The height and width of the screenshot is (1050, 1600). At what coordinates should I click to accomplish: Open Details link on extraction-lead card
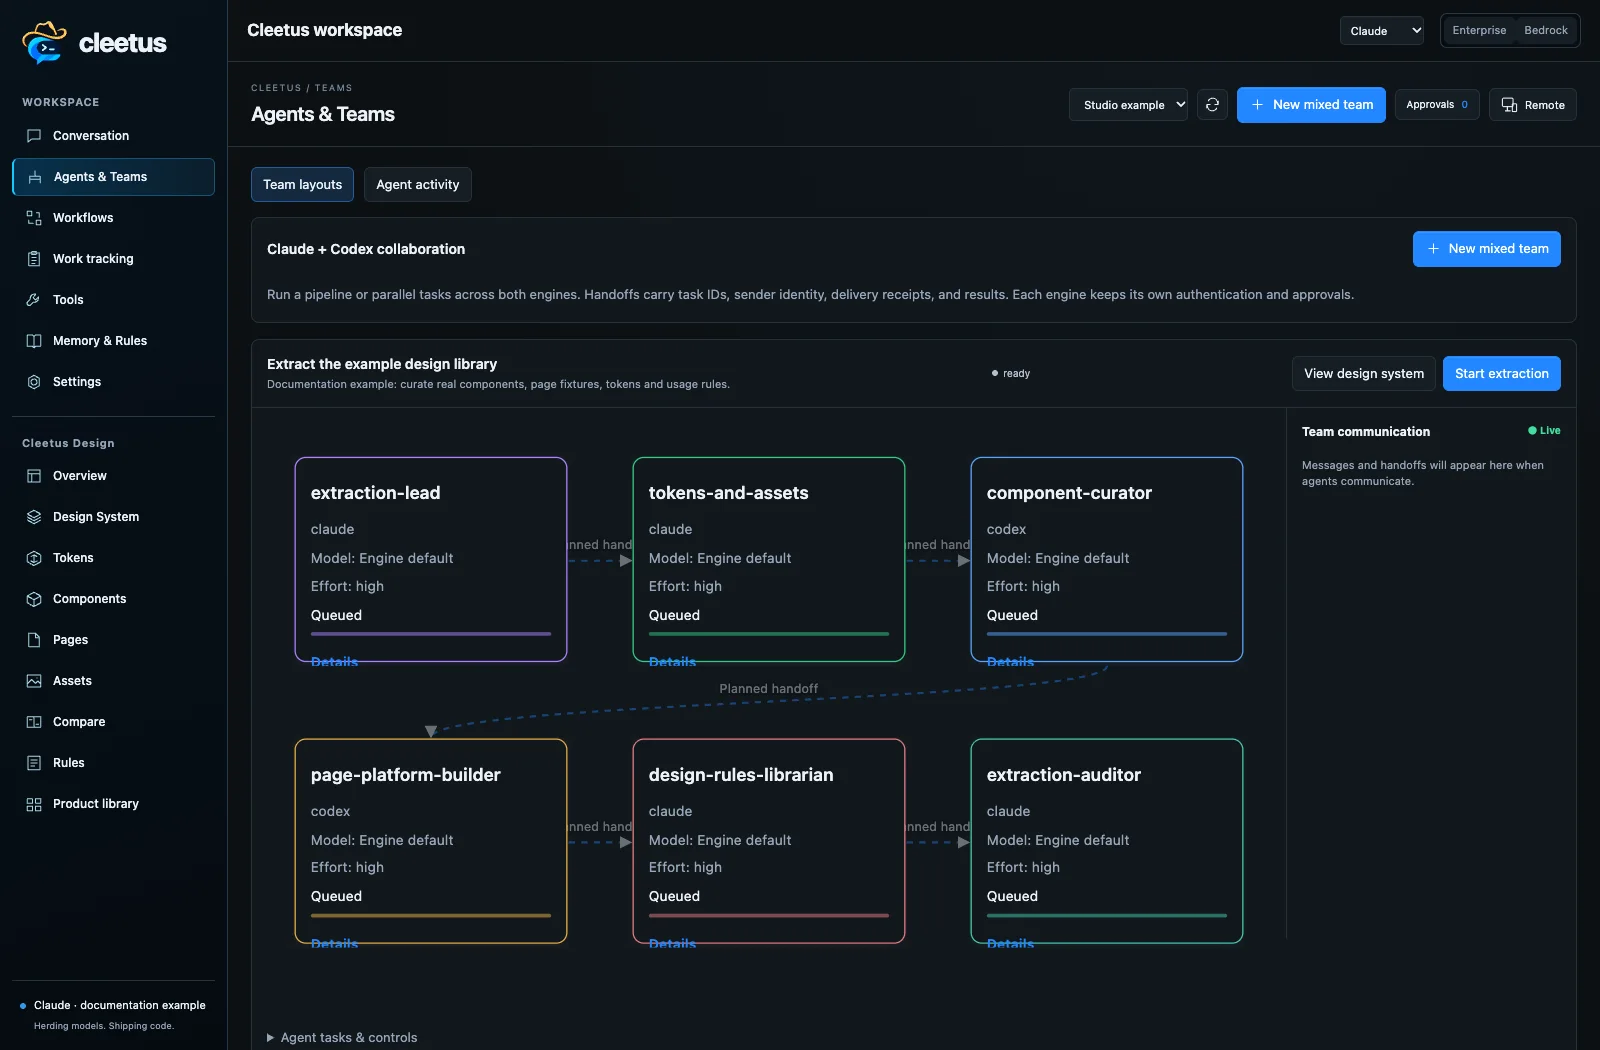[x=334, y=662]
